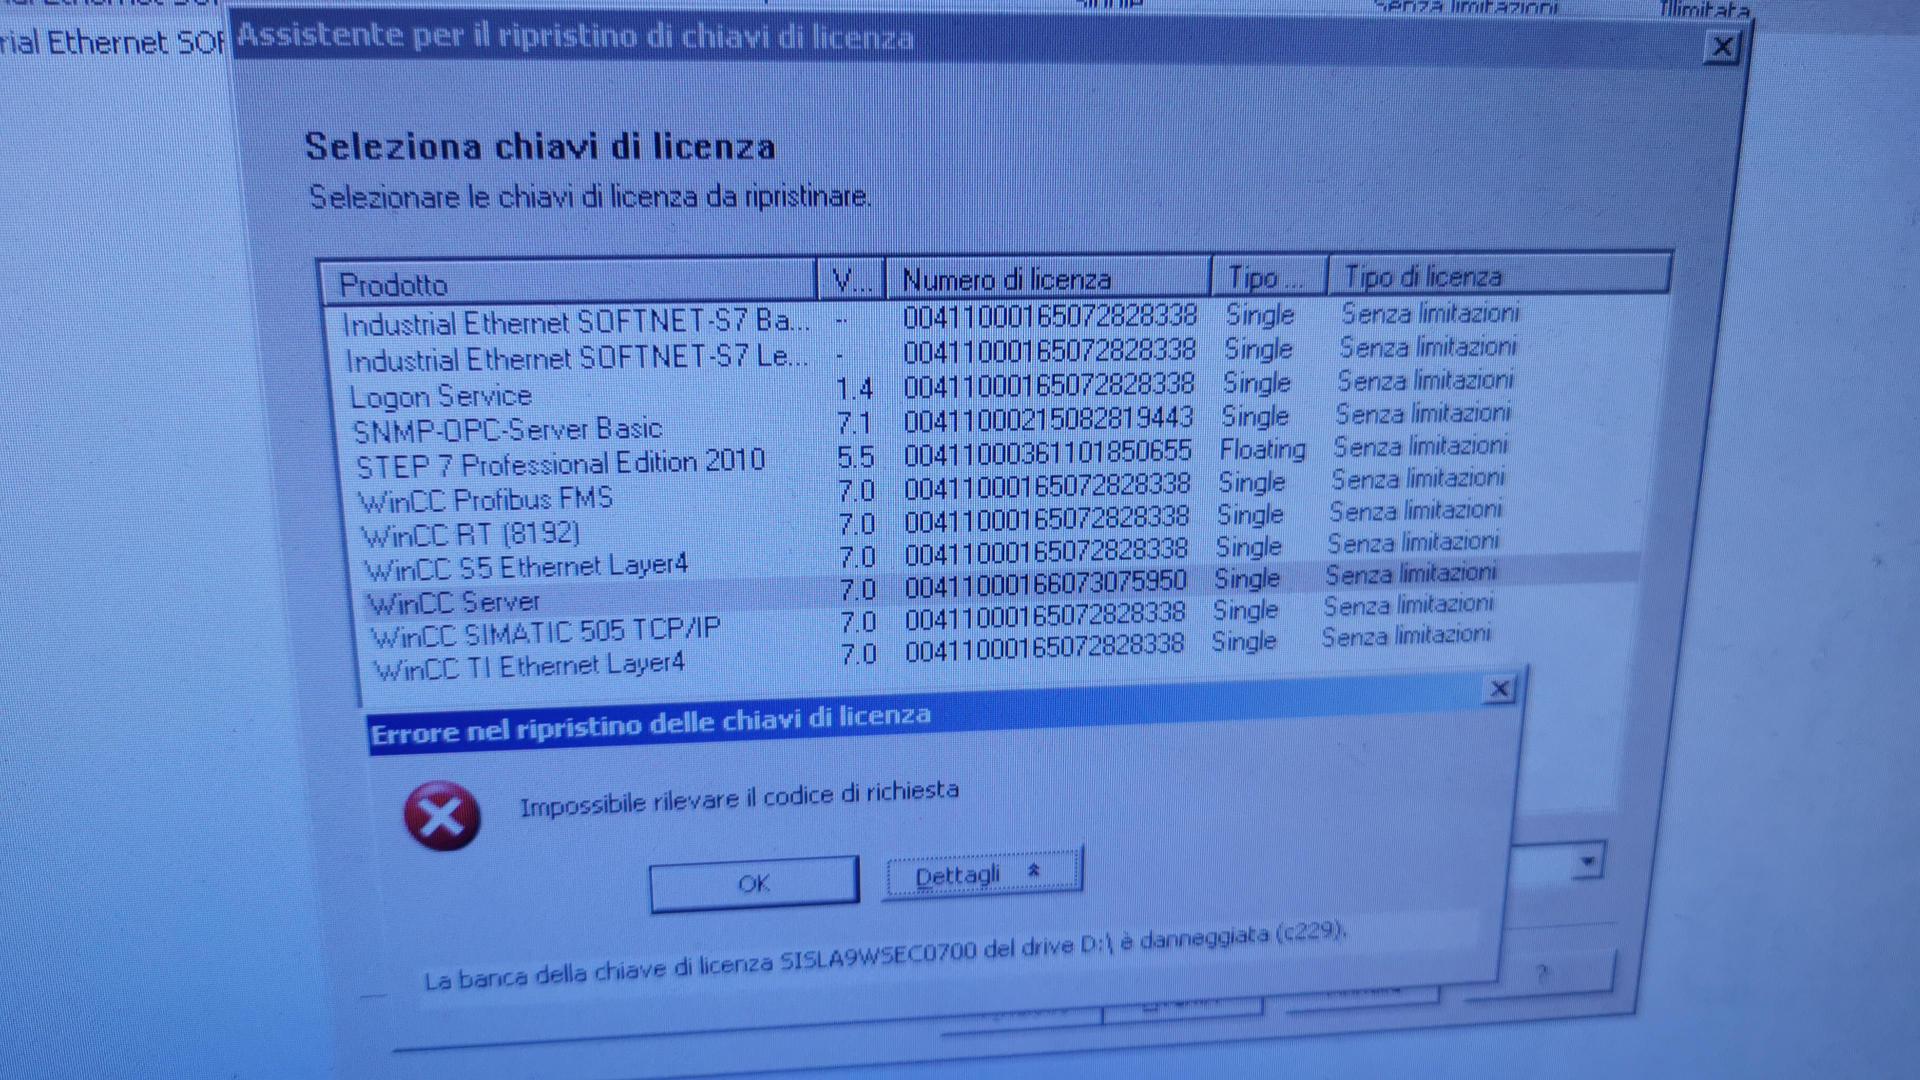This screenshot has width=1920, height=1080.
Task: Close the license restore error dialog
Action: pyautogui.click(x=1499, y=689)
